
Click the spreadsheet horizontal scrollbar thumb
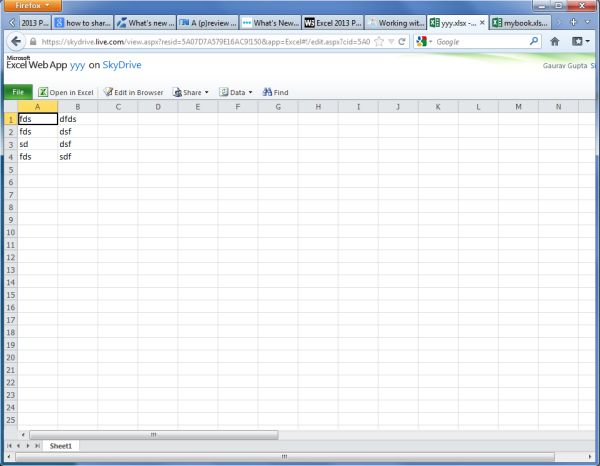click(154, 435)
